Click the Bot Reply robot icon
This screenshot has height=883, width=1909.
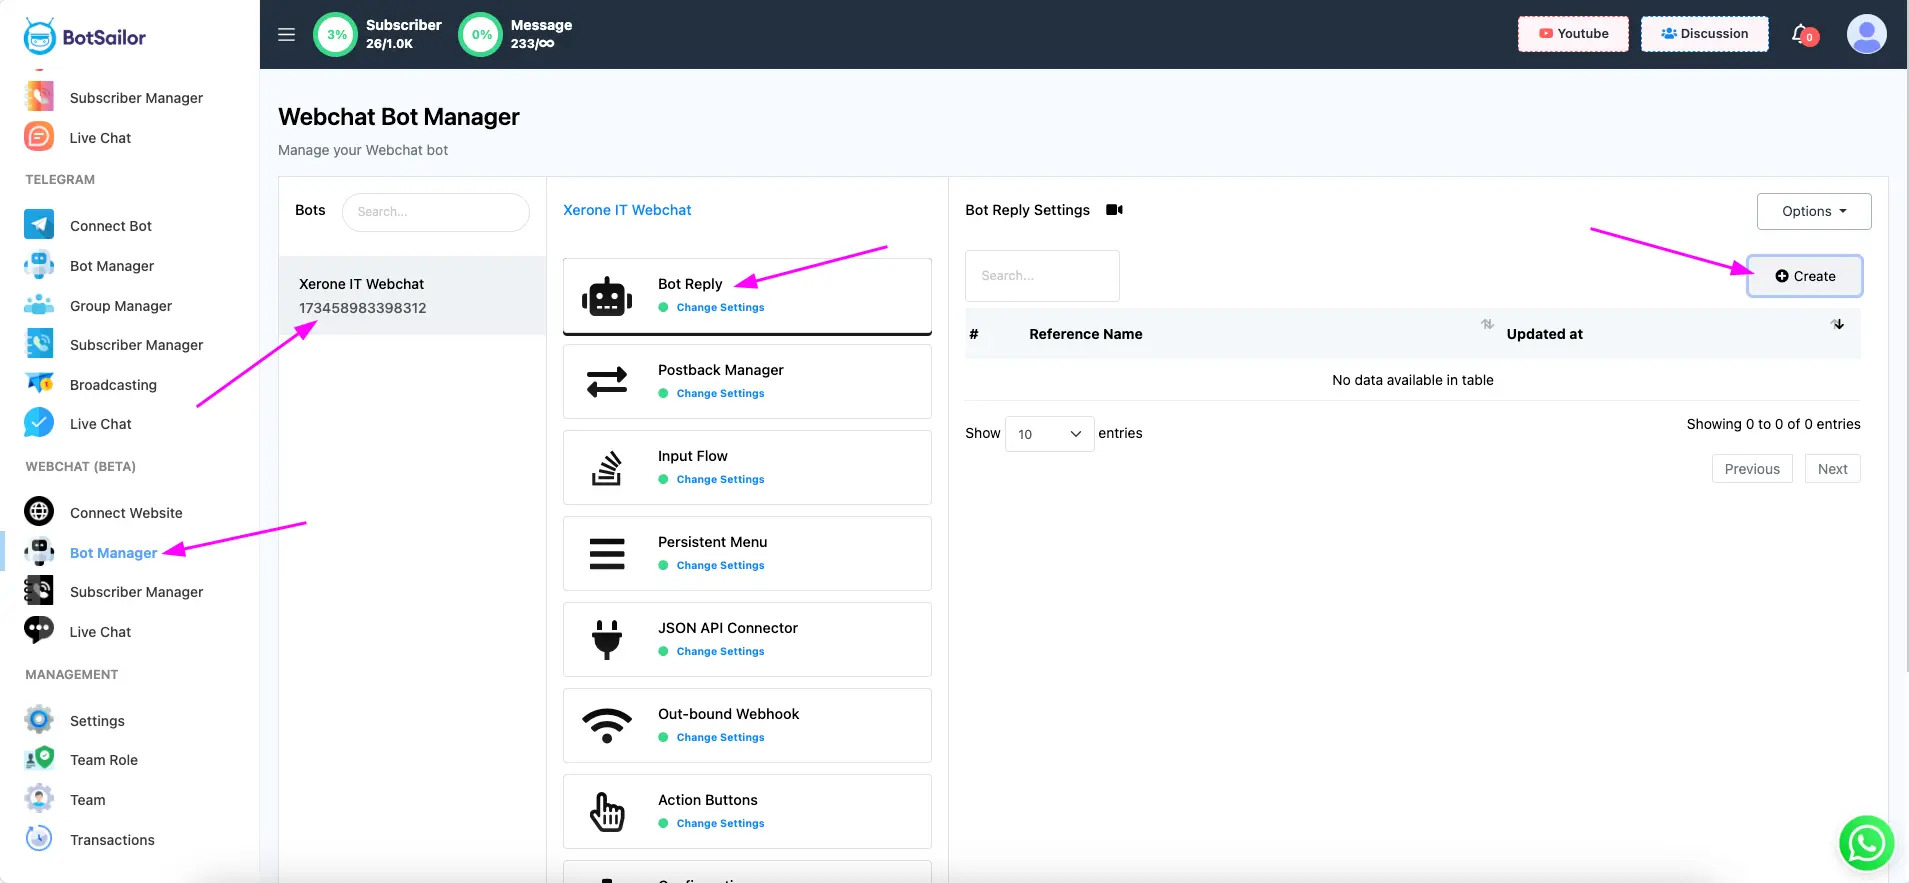click(x=607, y=297)
